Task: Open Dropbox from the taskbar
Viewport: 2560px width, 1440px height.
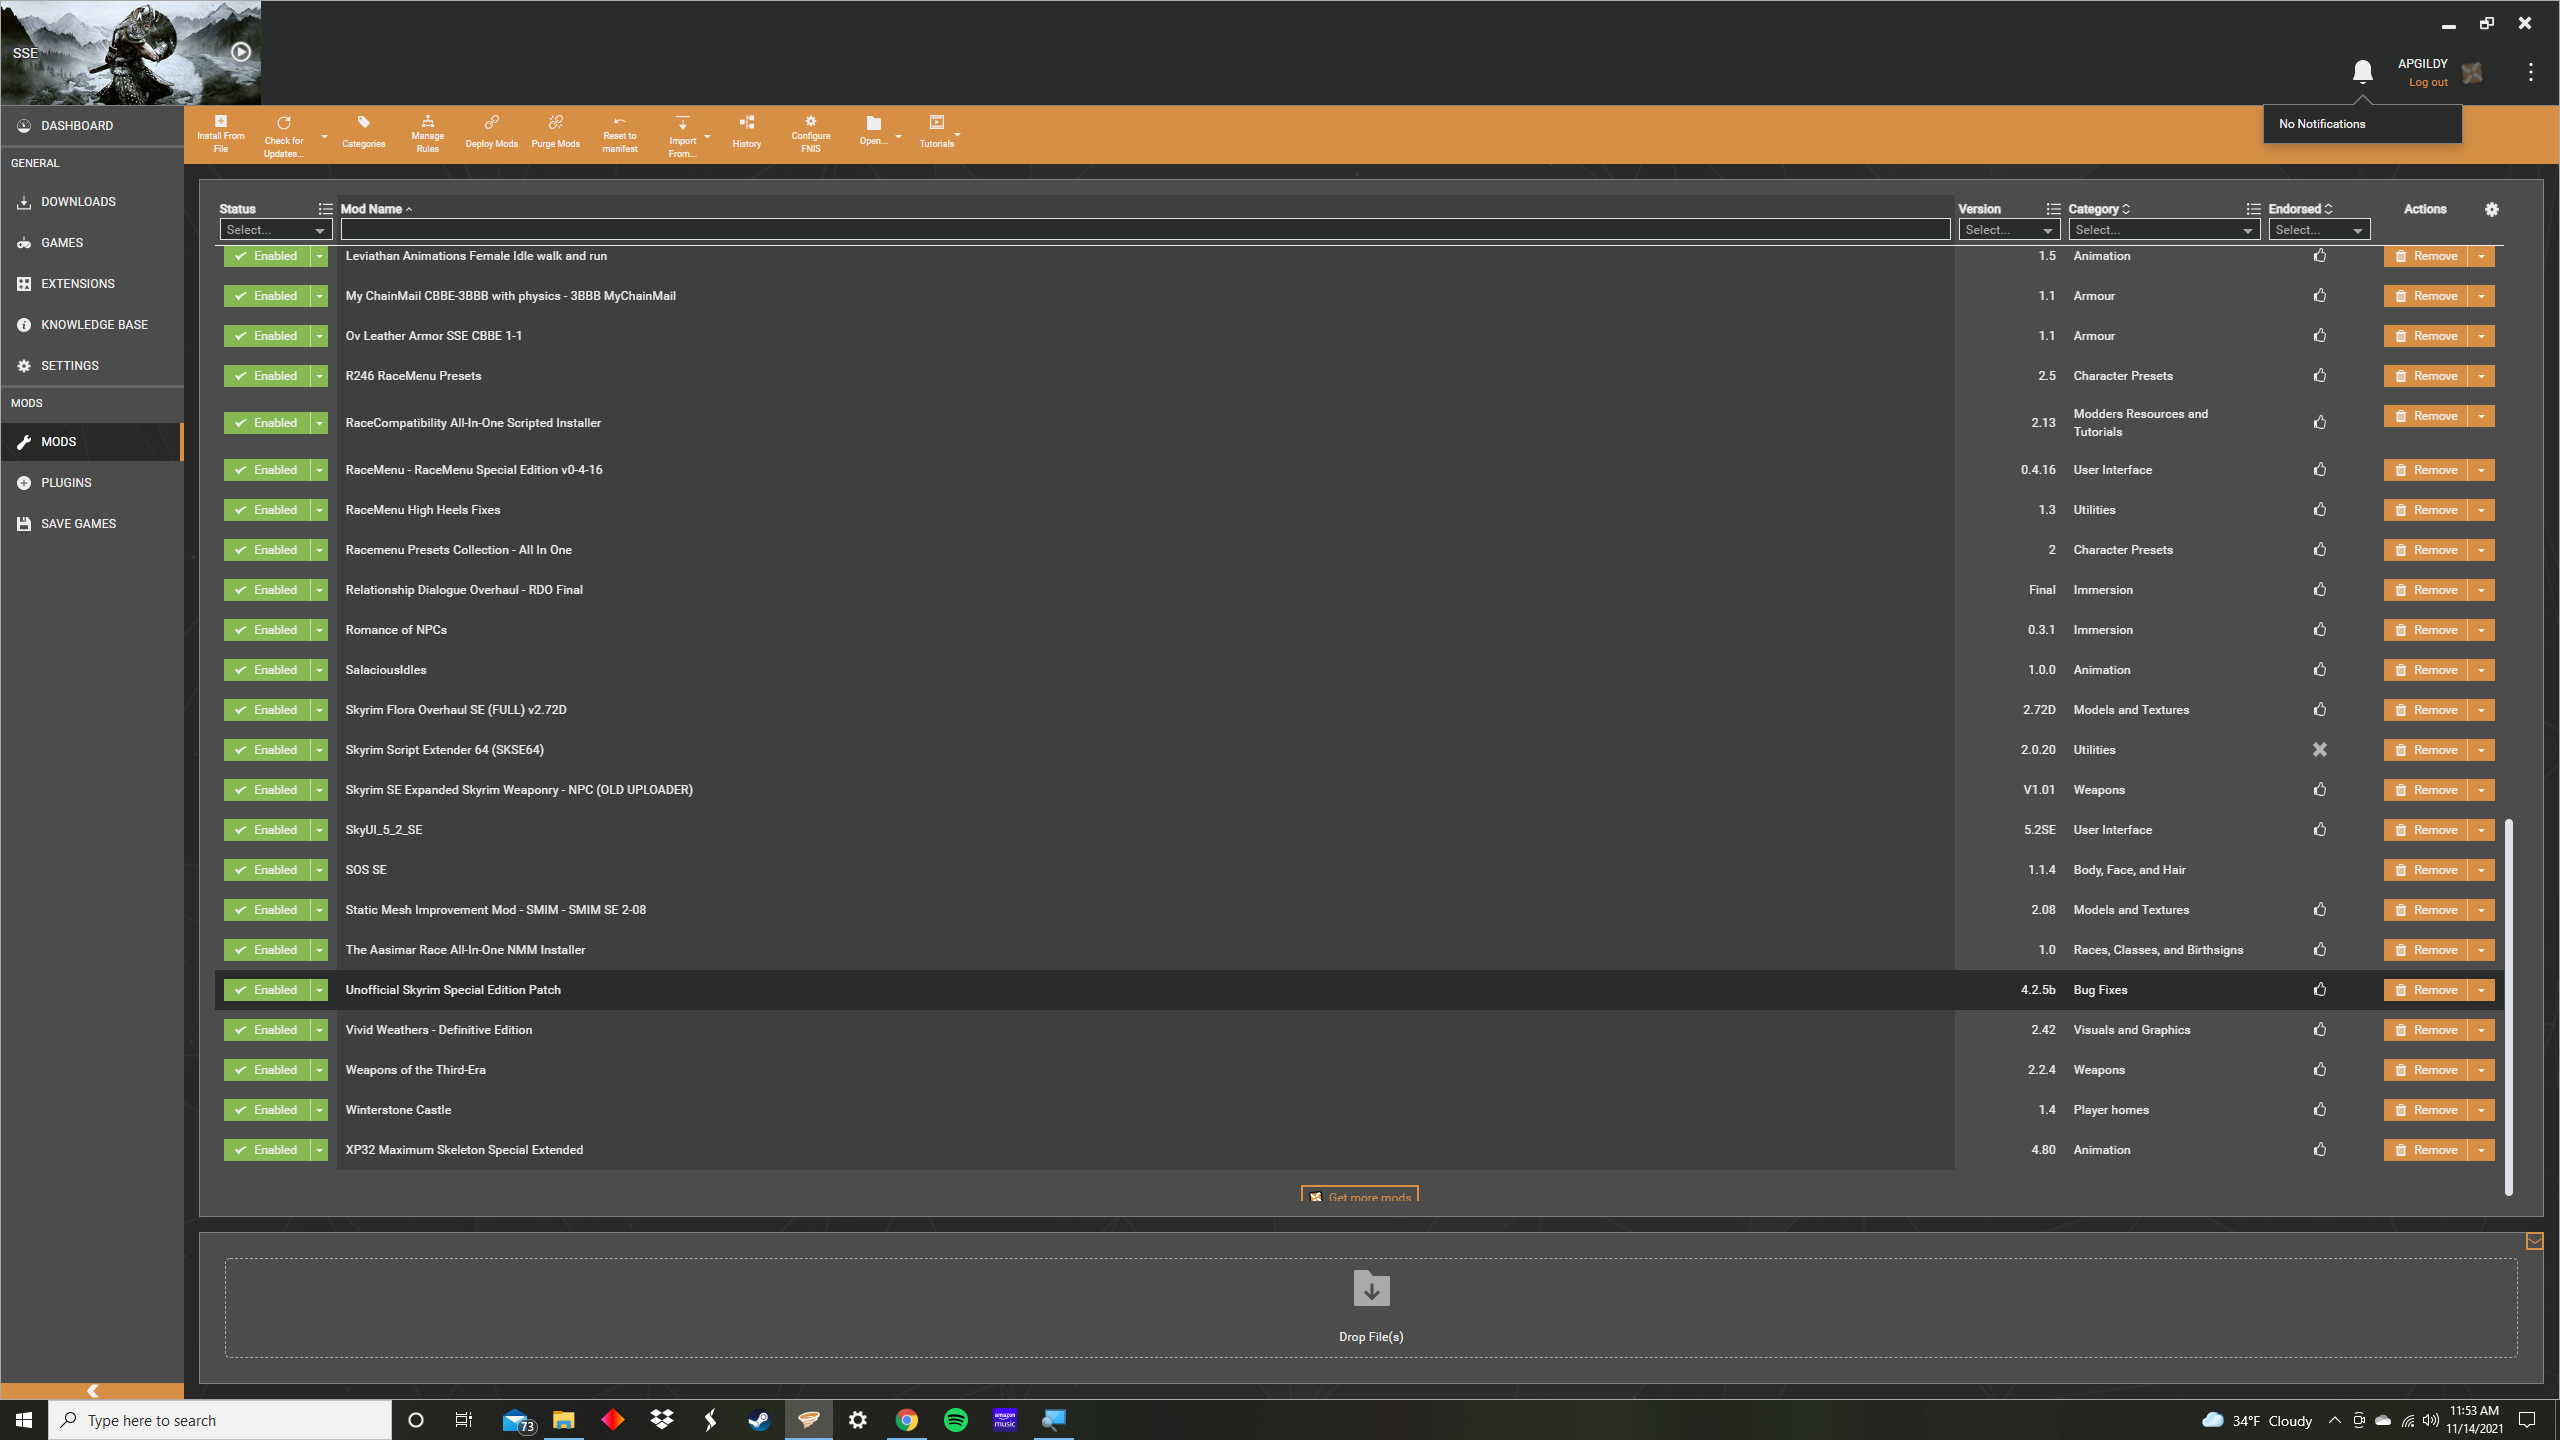Action: pos(661,1420)
